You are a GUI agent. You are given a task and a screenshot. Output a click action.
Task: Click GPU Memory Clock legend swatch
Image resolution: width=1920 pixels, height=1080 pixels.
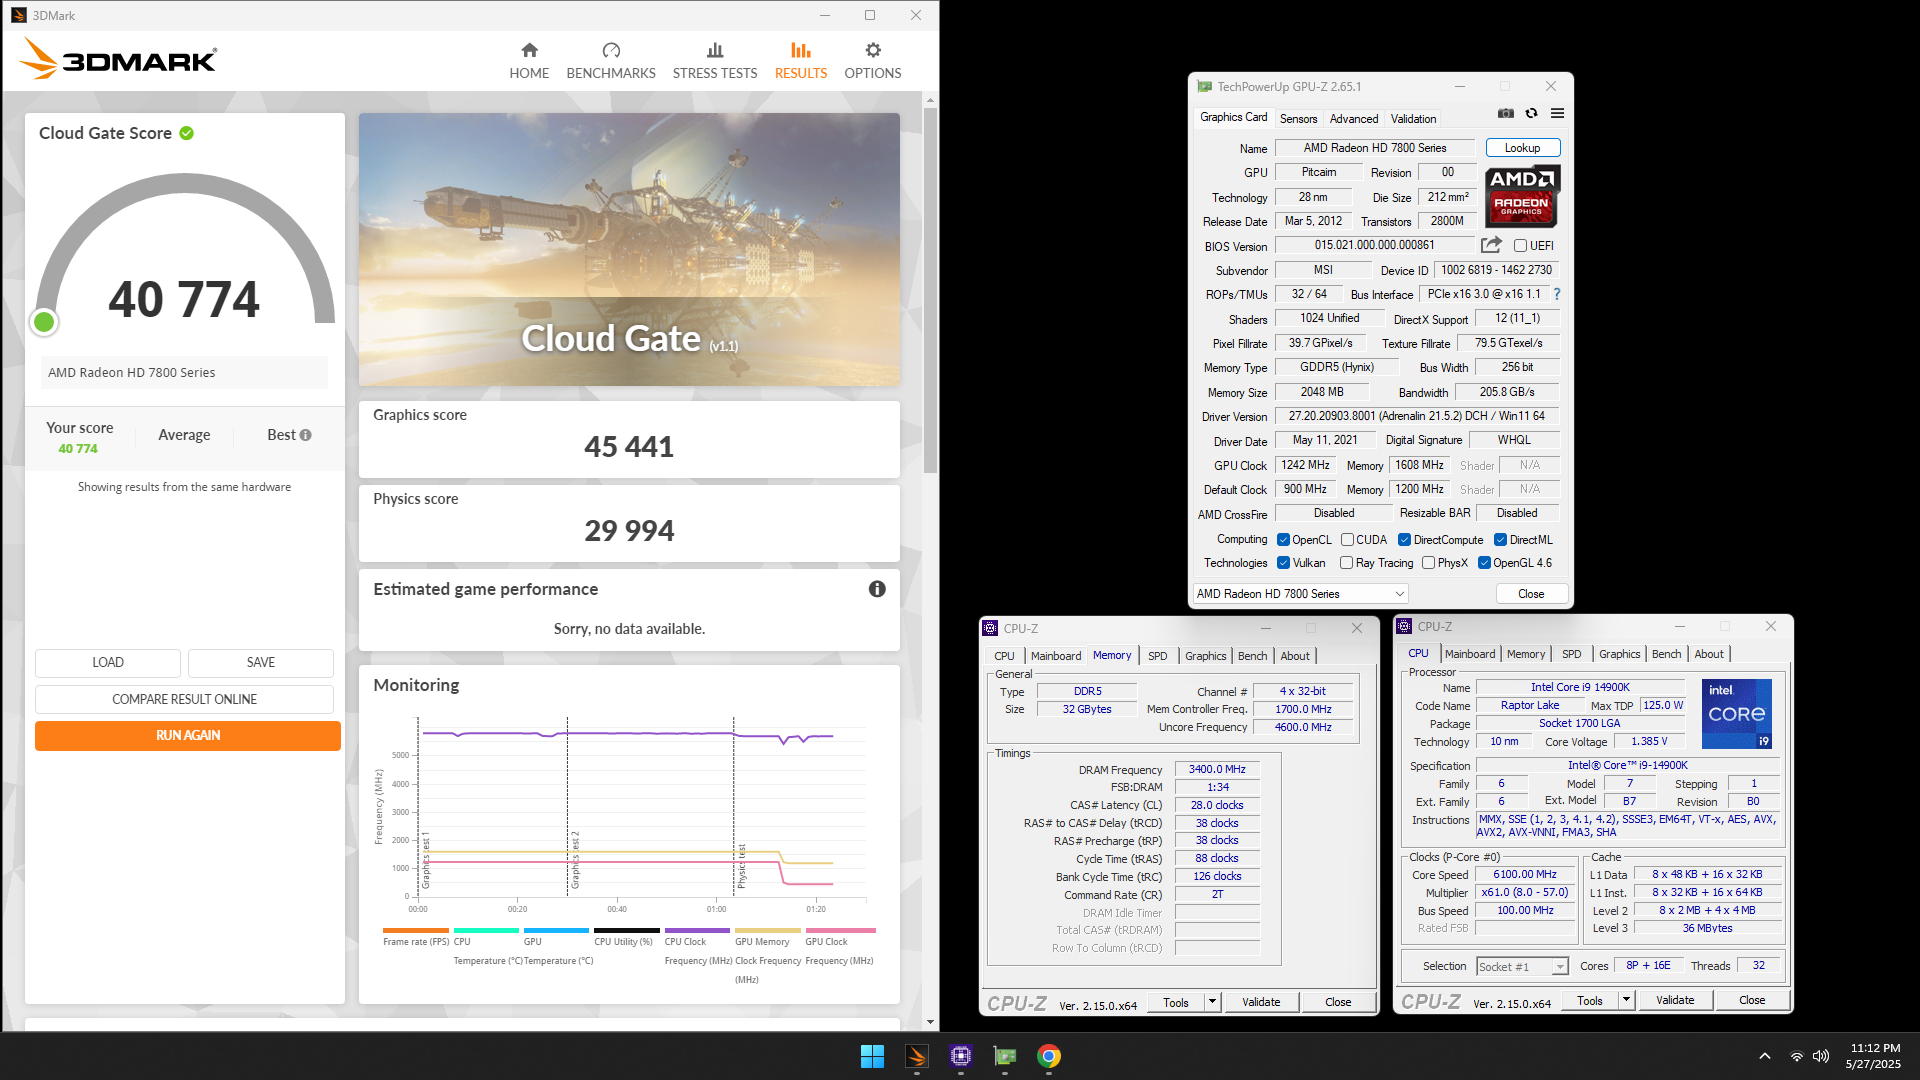click(x=768, y=930)
